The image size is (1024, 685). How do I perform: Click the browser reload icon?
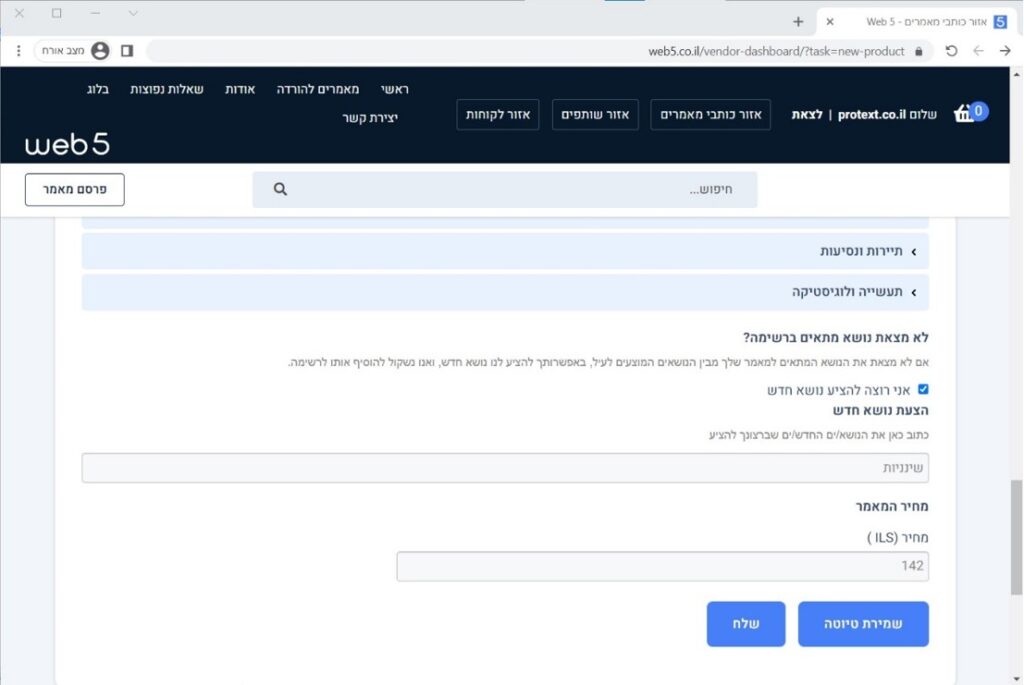(x=951, y=51)
